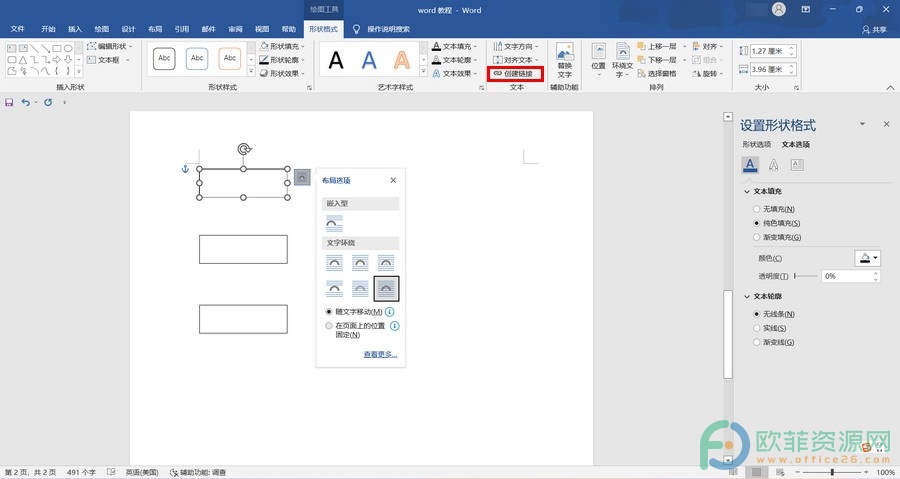Screen dimensions: 900x479
Task: Close the 布局选项 layout options popup
Action: (393, 180)
